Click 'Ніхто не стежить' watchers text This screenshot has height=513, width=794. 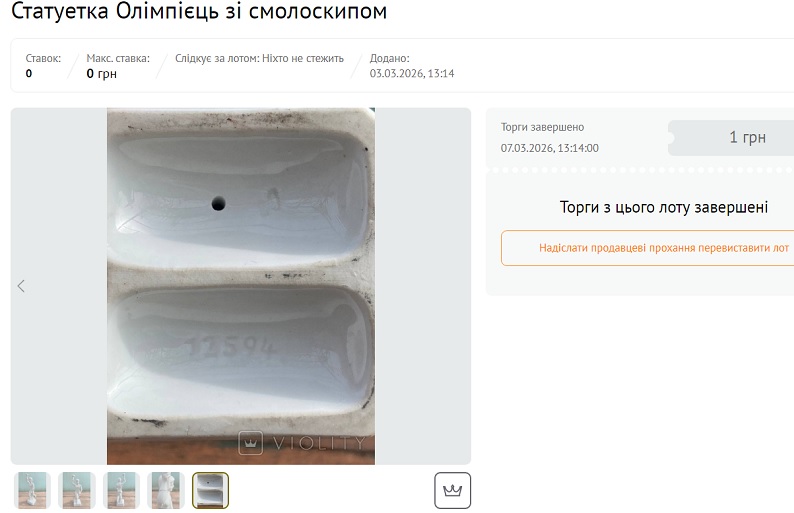click(302, 58)
